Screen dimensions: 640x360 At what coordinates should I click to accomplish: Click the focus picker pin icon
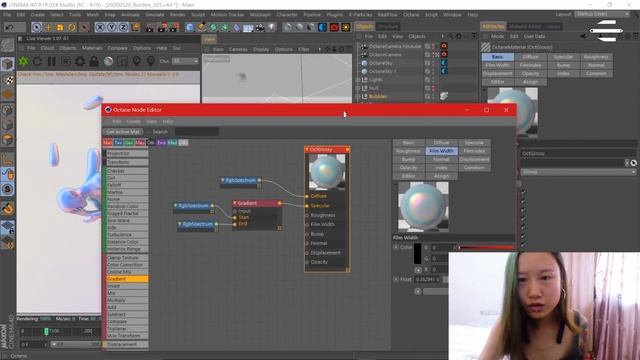(136, 62)
